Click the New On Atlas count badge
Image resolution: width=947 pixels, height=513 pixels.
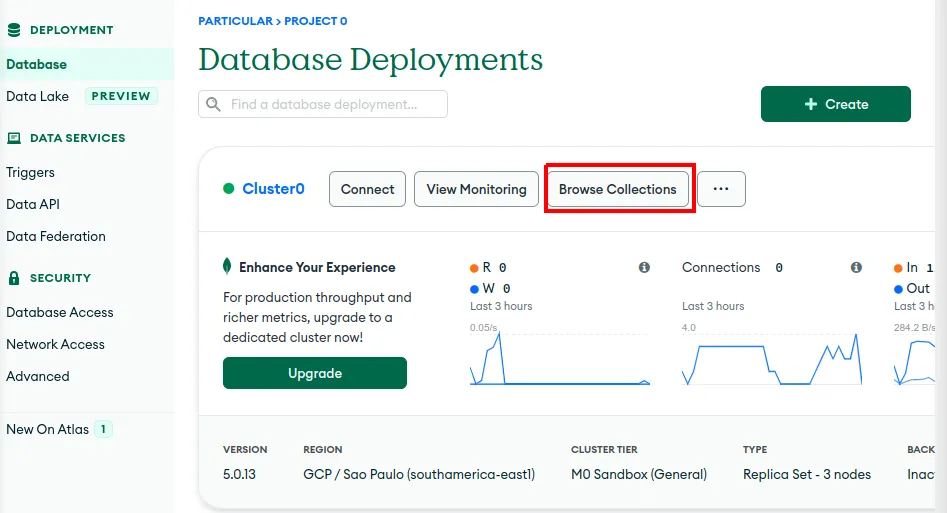click(103, 429)
